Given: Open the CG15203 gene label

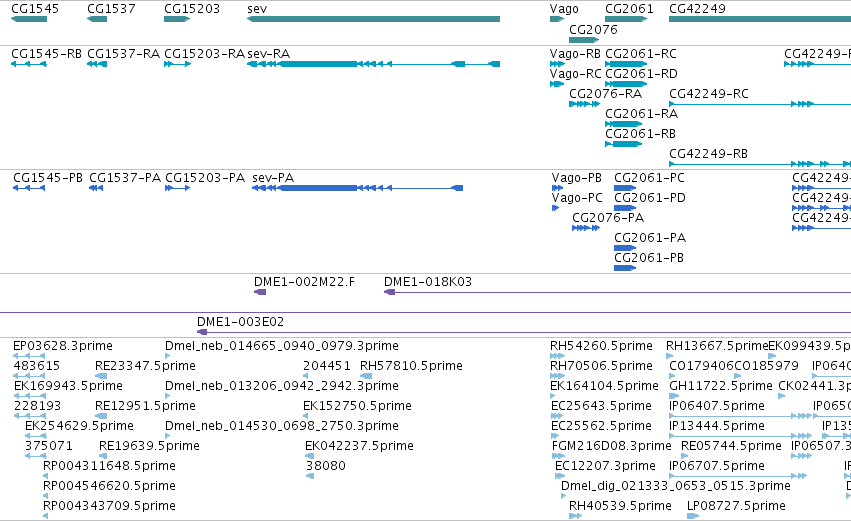Looking at the screenshot, I should point(192,9).
